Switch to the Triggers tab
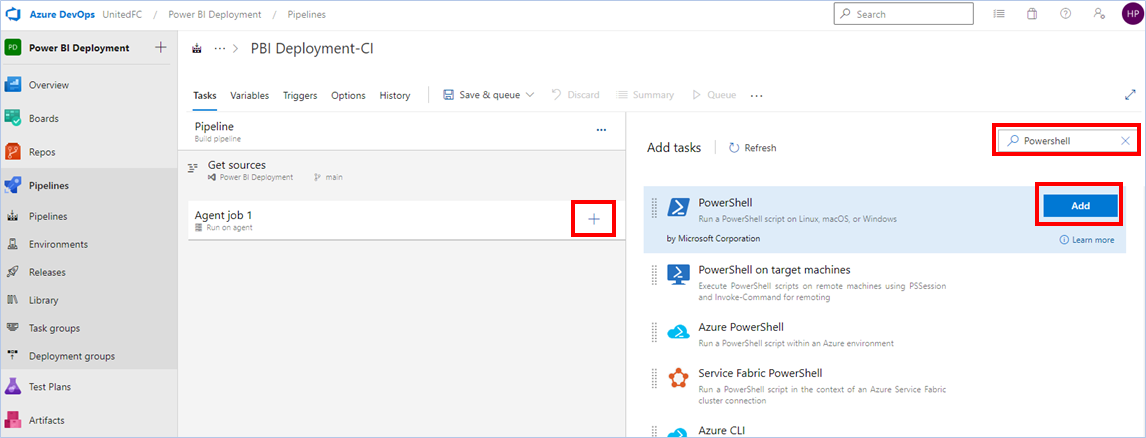This screenshot has width=1146, height=438. pos(300,95)
